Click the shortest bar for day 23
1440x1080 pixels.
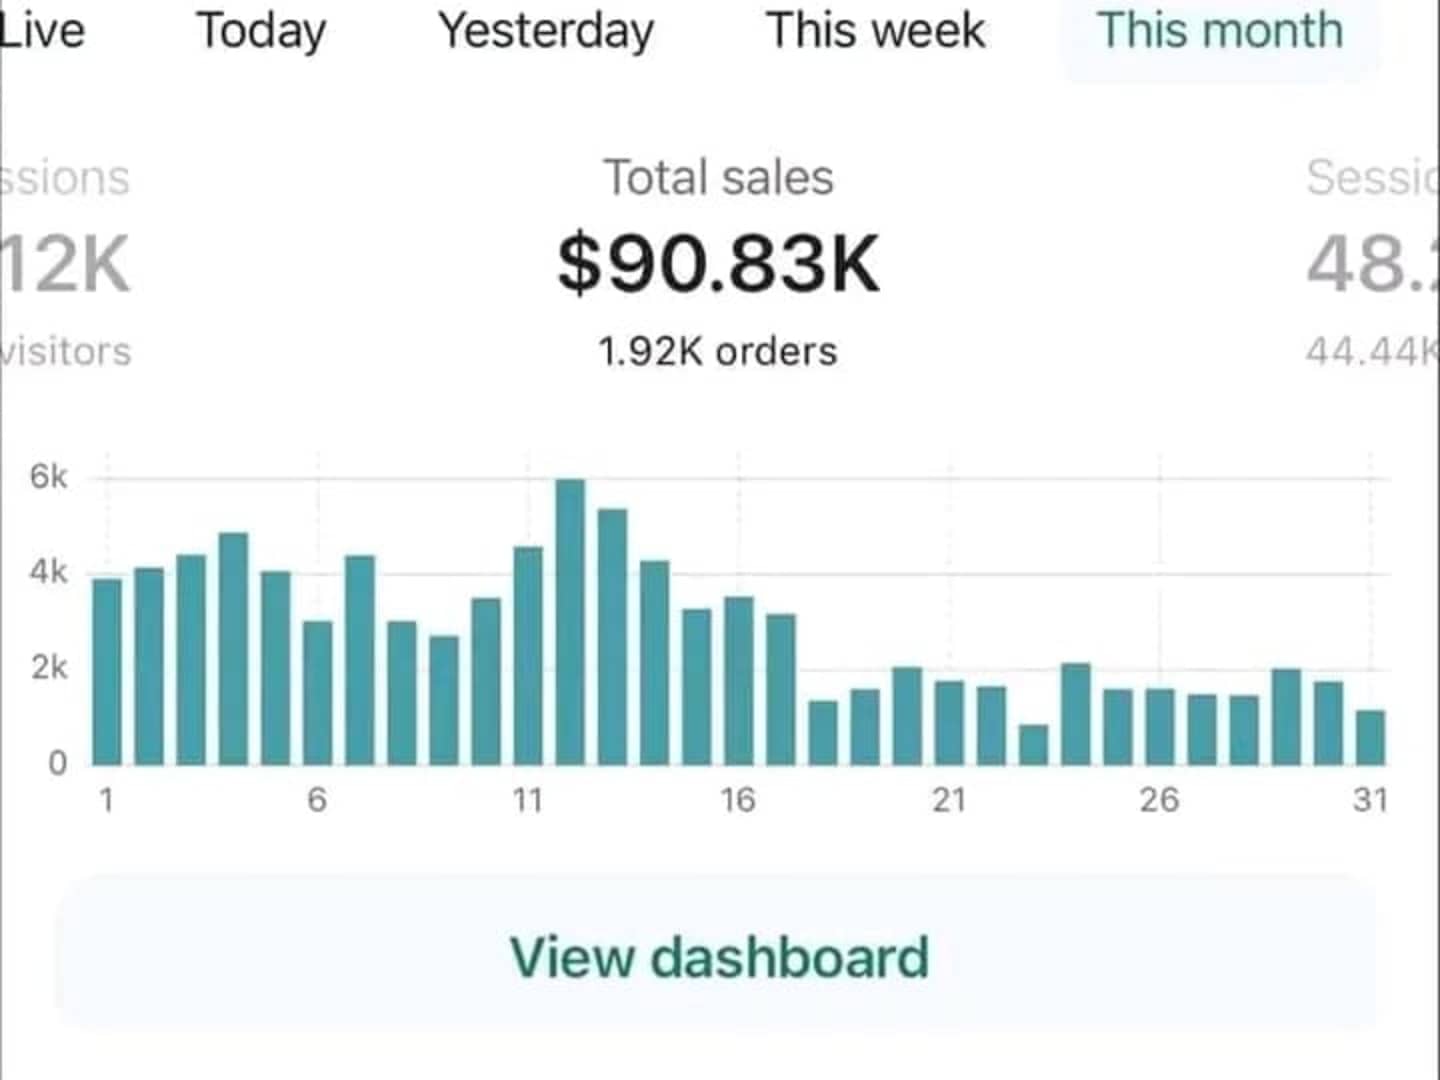pyautogui.click(x=1034, y=745)
